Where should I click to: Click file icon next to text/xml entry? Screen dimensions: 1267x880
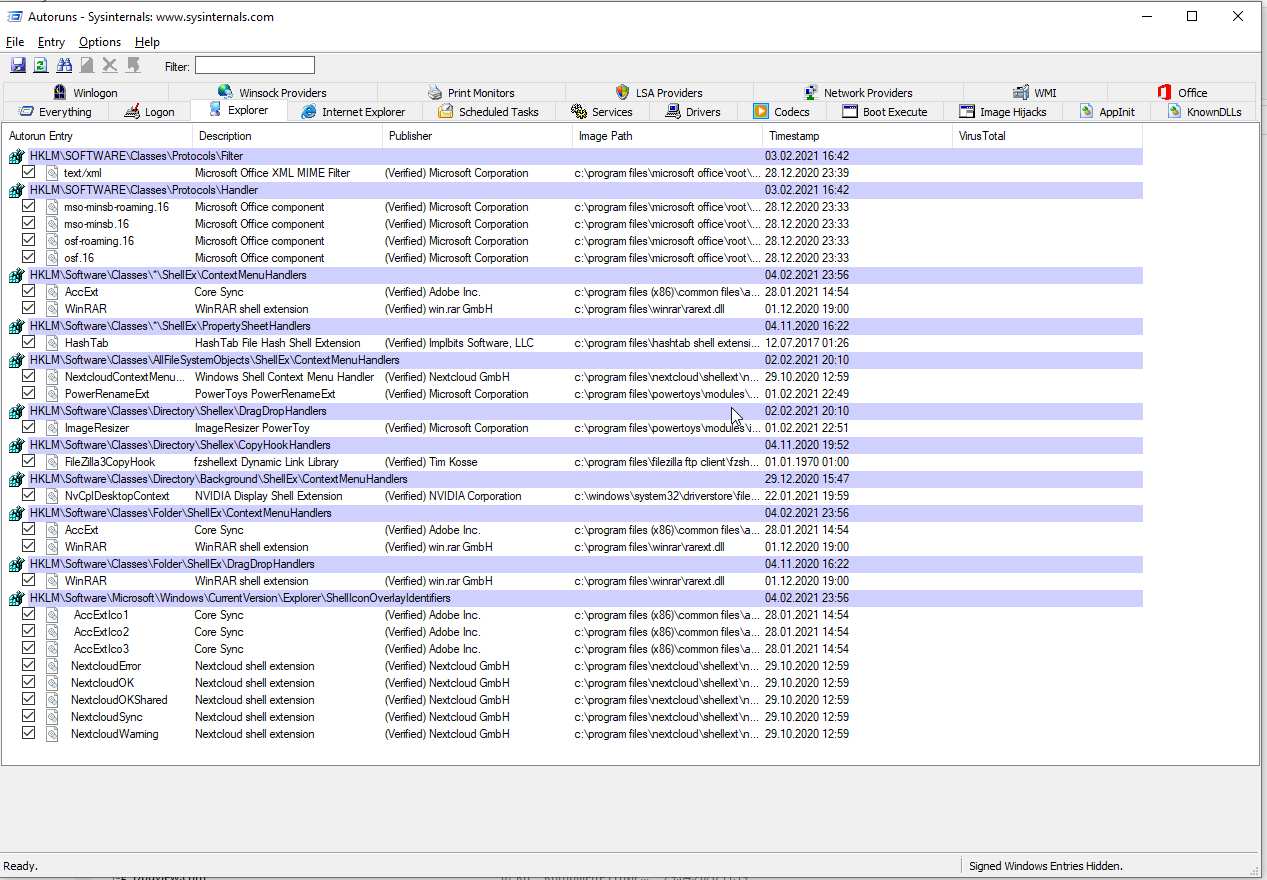[52, 173]
